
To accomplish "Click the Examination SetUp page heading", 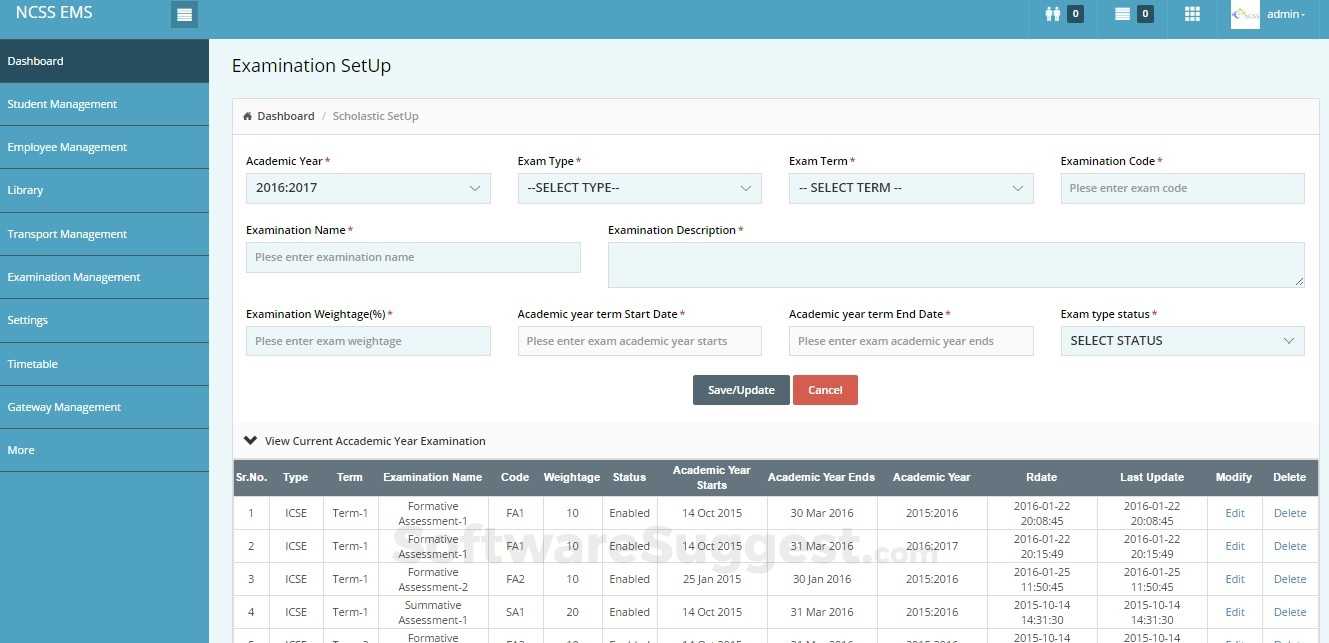I will [311, 66].
